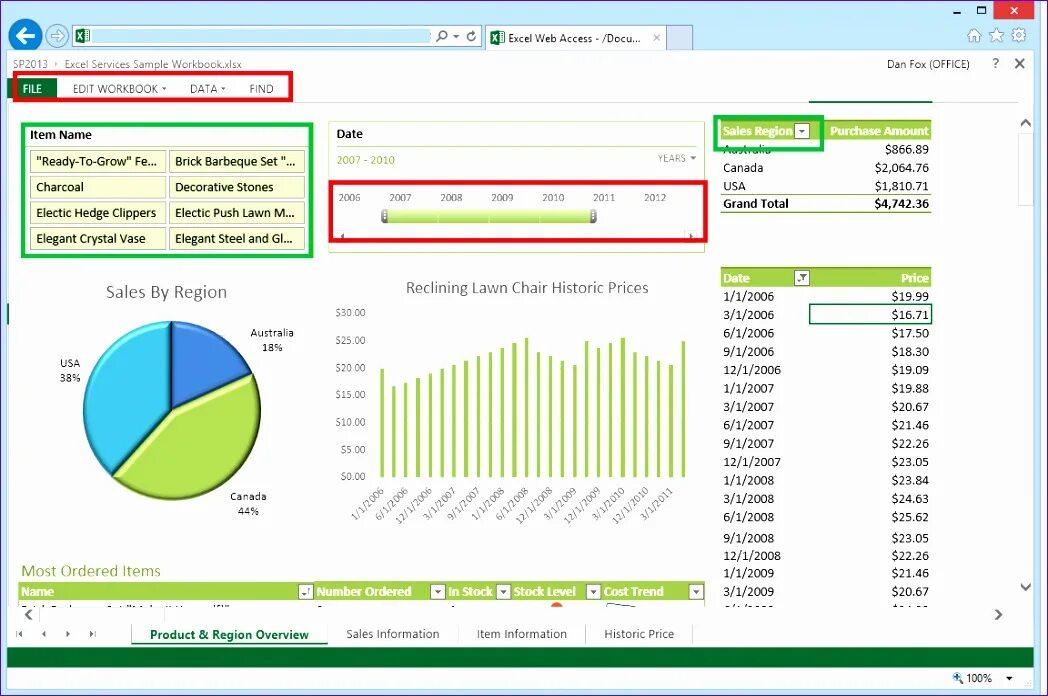Viewport: 1048px width, 696px height.
Task: Click SP2013 breadcrumb link
Action: pos(30,64)
